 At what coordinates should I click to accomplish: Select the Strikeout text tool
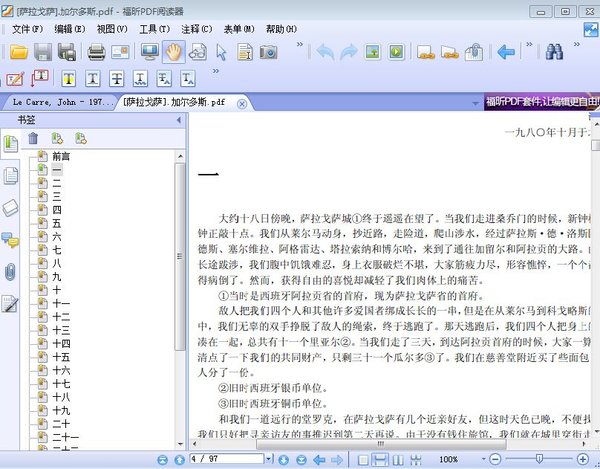click(117, 78)
